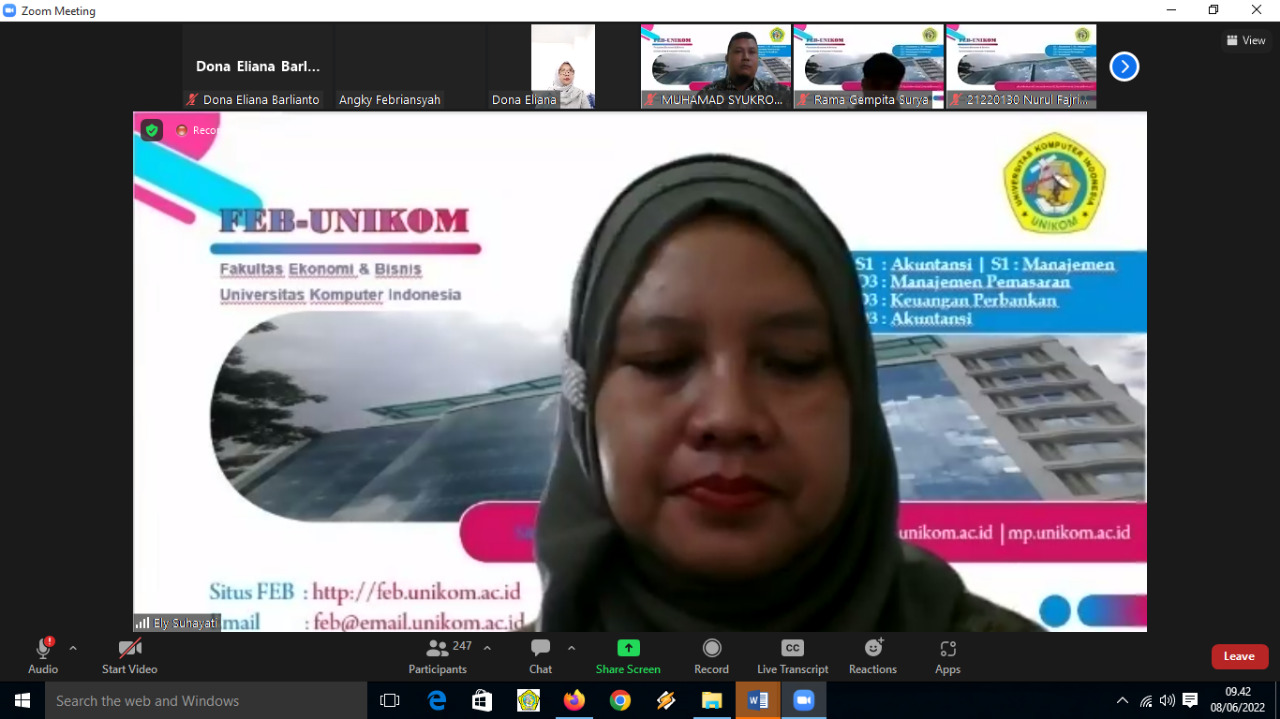Select Dona Eliana video thumbnail
Screen dimensions: 1280x719
[x=563, y=67]
